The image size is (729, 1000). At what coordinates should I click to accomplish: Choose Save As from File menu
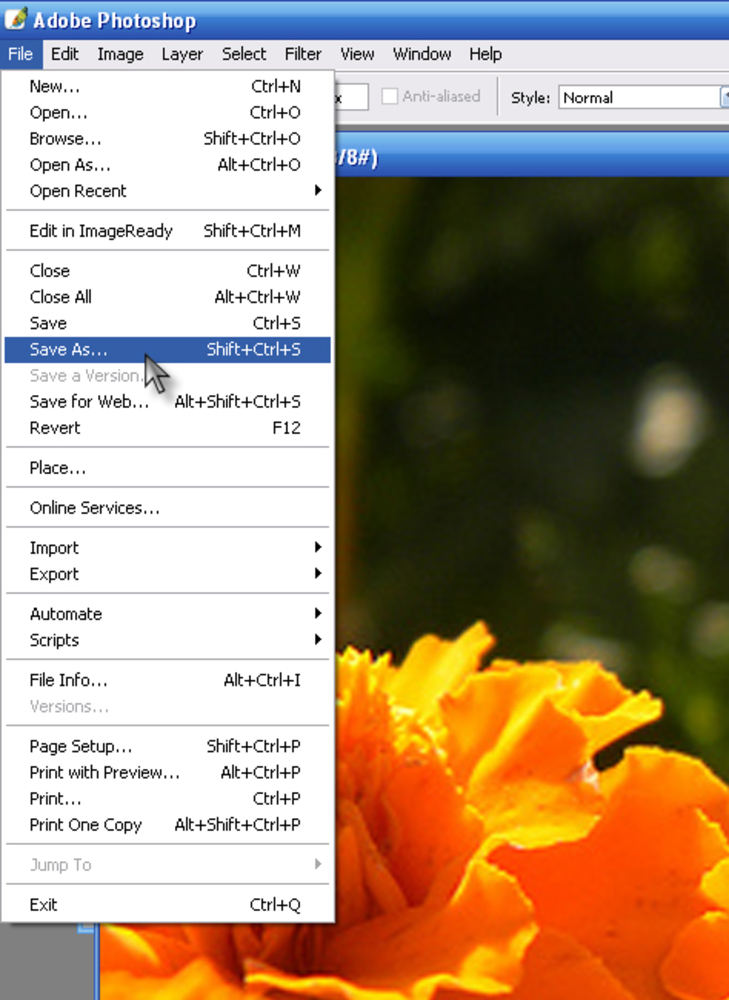click(167, 349)
